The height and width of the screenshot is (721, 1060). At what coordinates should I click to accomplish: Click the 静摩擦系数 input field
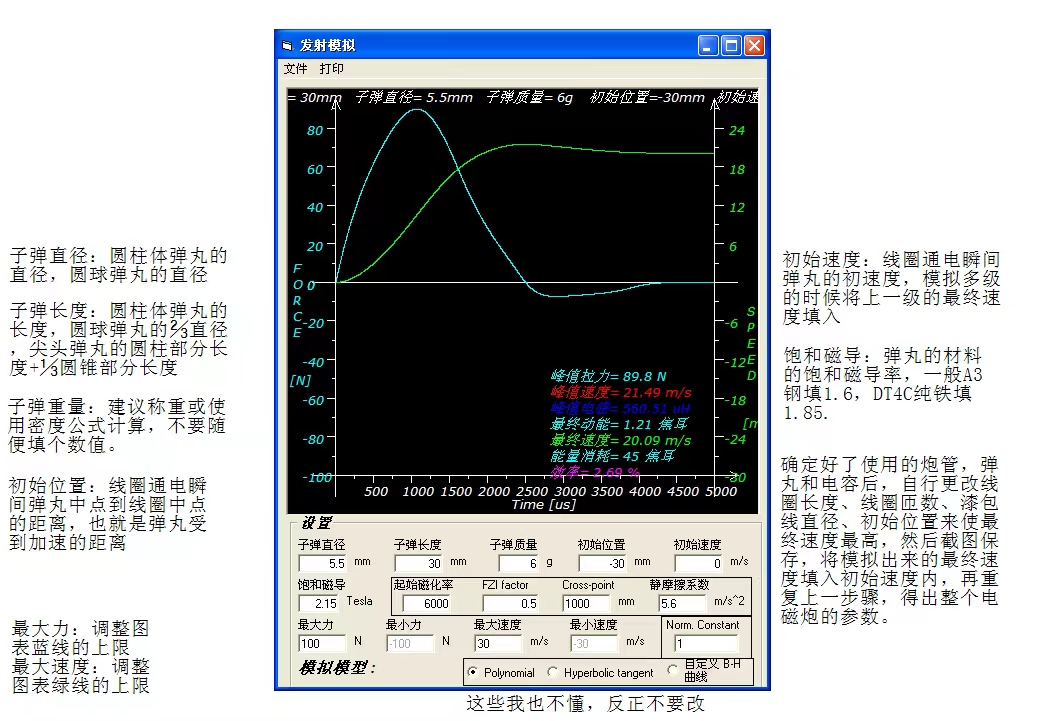click(682, 603)
